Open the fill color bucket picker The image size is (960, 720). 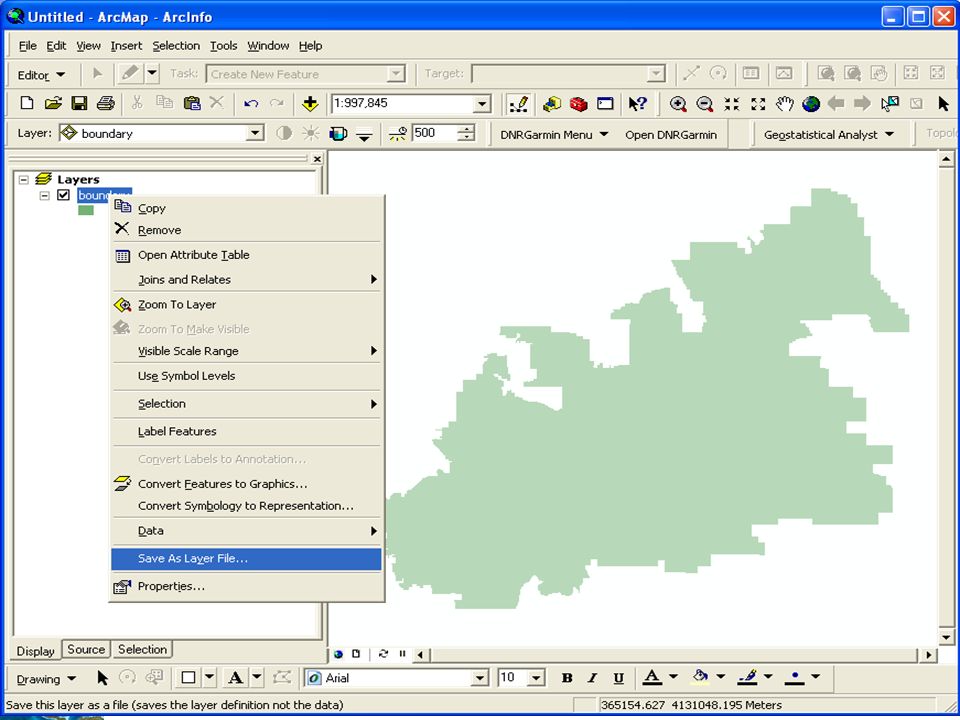coord(700,677)
